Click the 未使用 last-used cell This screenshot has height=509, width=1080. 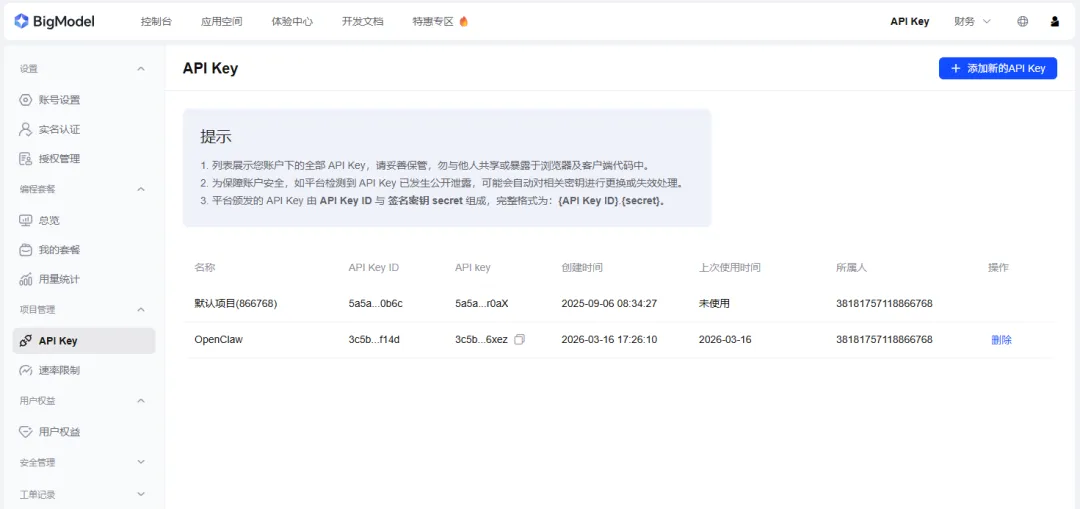click(x=714, y=303)
